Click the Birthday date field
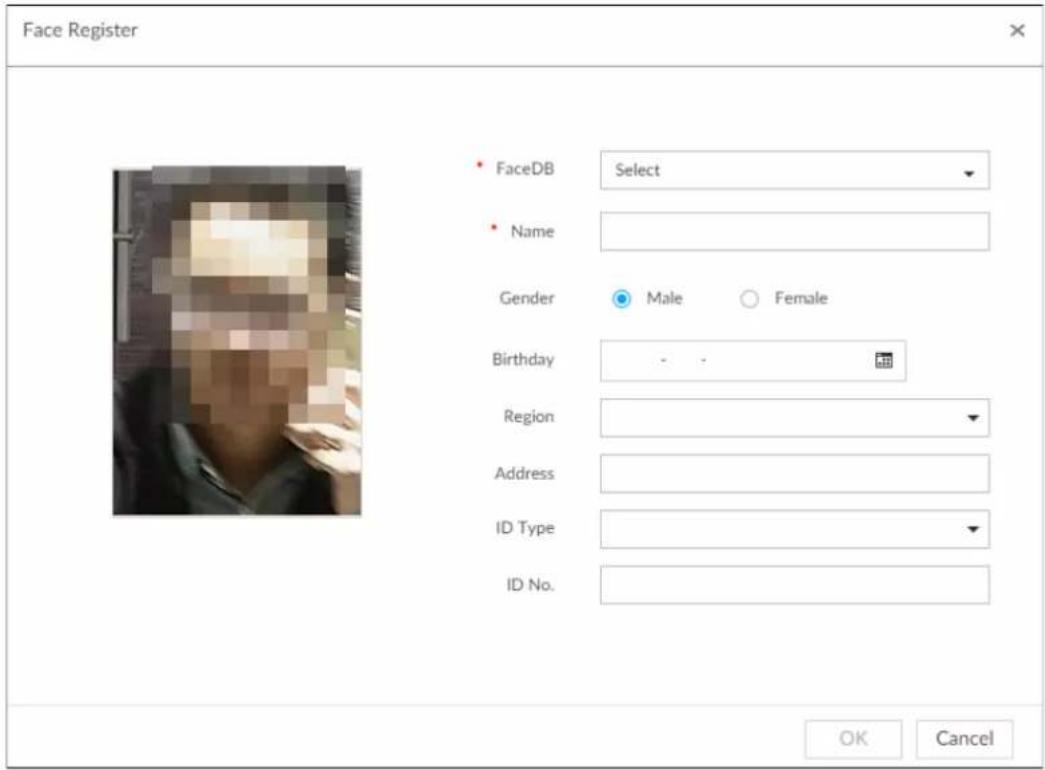1045x770 pixels. 753,361
